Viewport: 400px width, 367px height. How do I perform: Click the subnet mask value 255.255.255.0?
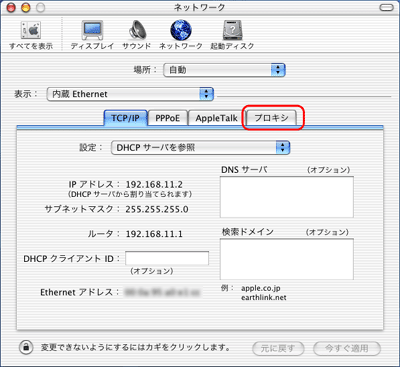pyautogui.click(x=157, y=209)
